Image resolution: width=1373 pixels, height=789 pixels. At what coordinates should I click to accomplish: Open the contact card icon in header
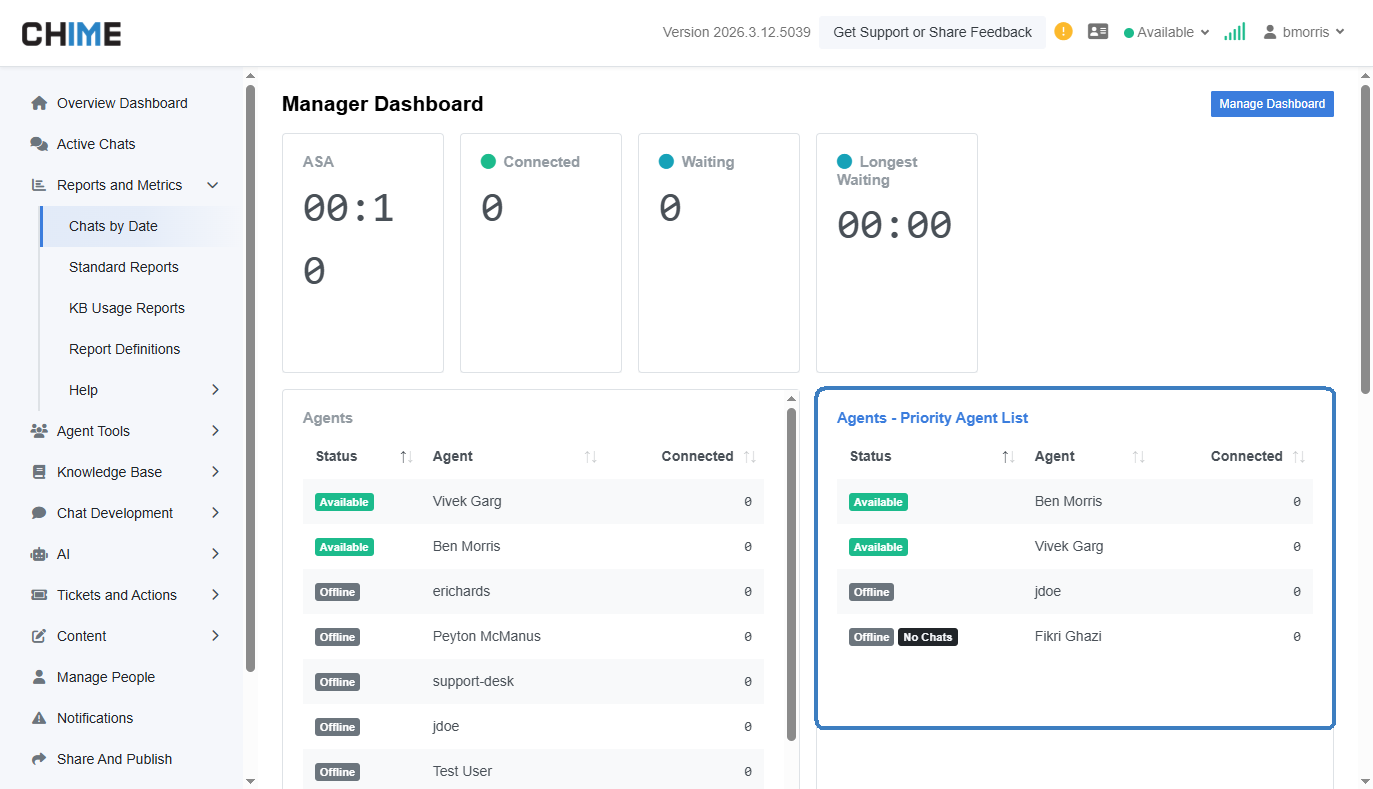pos(1098,32)
